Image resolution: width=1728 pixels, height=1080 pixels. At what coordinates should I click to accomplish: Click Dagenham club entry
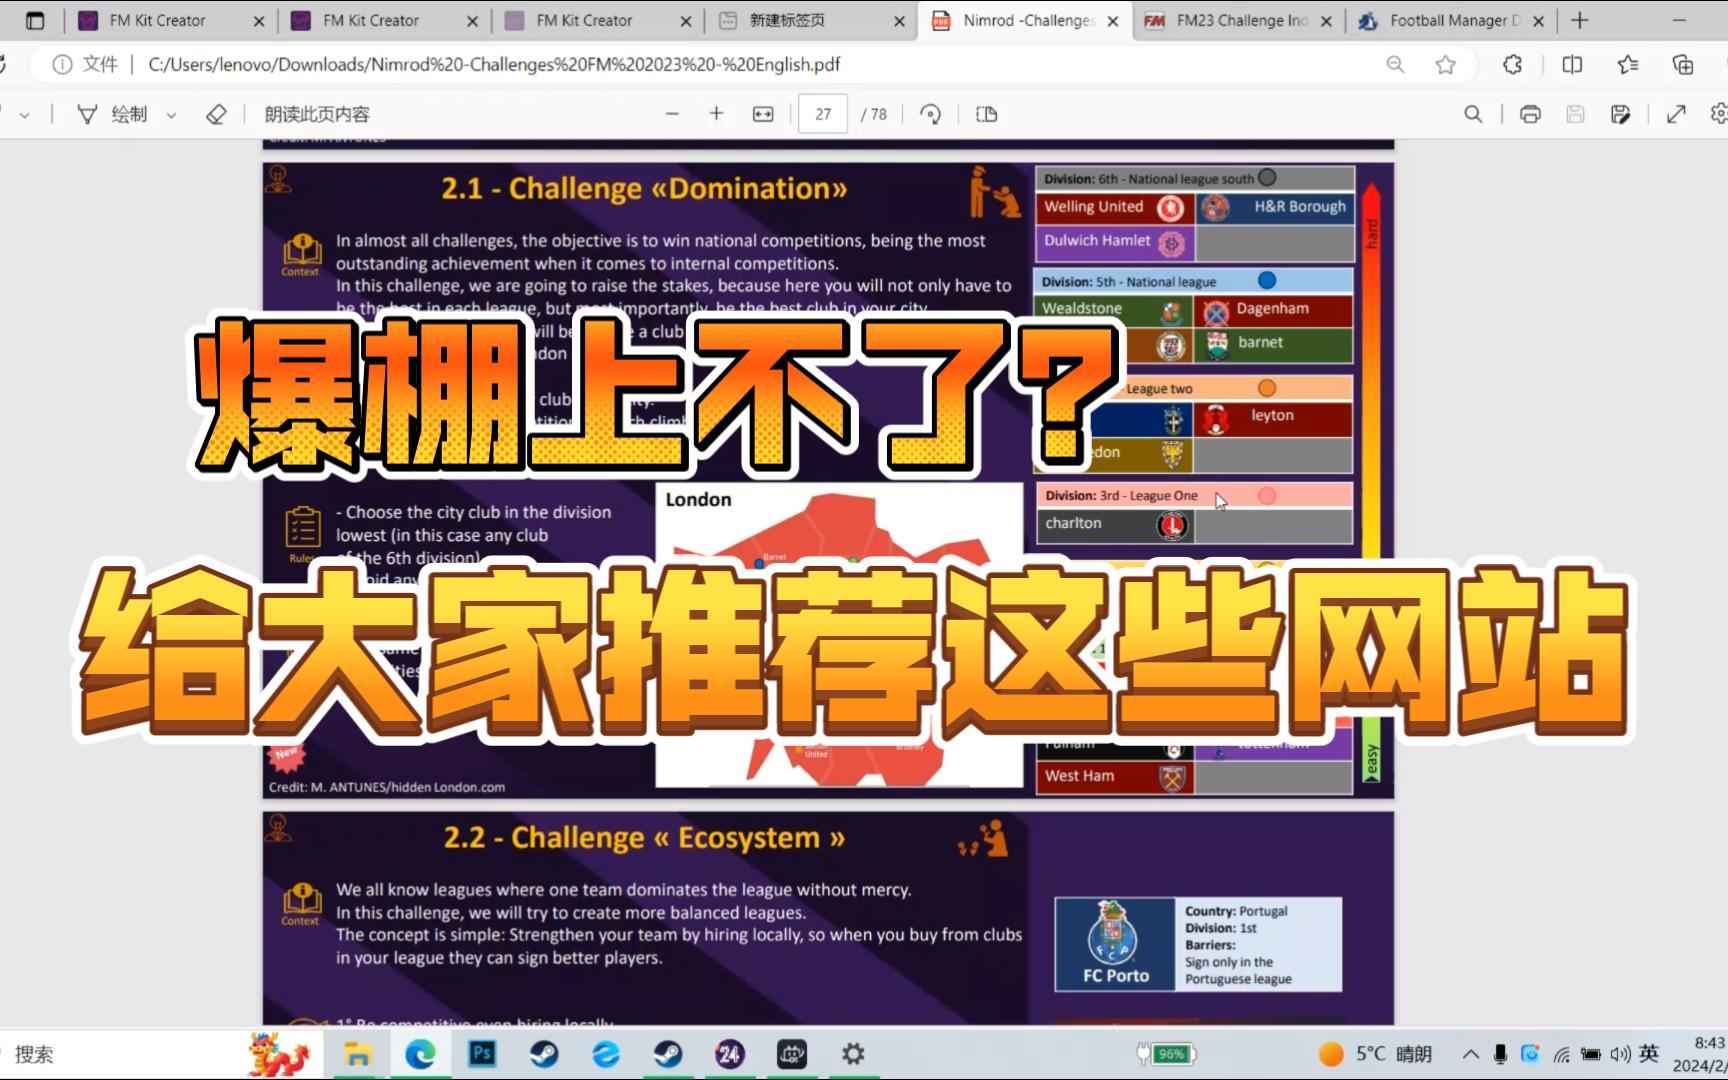click(1274, 309)
